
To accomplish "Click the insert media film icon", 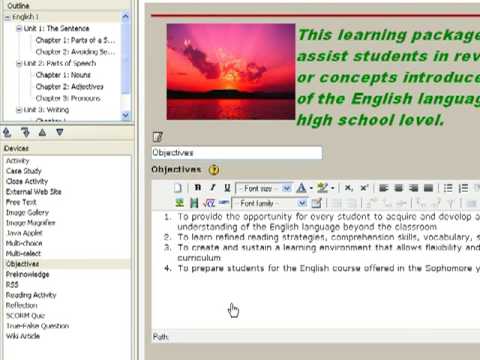I will (x=194, y=203).
